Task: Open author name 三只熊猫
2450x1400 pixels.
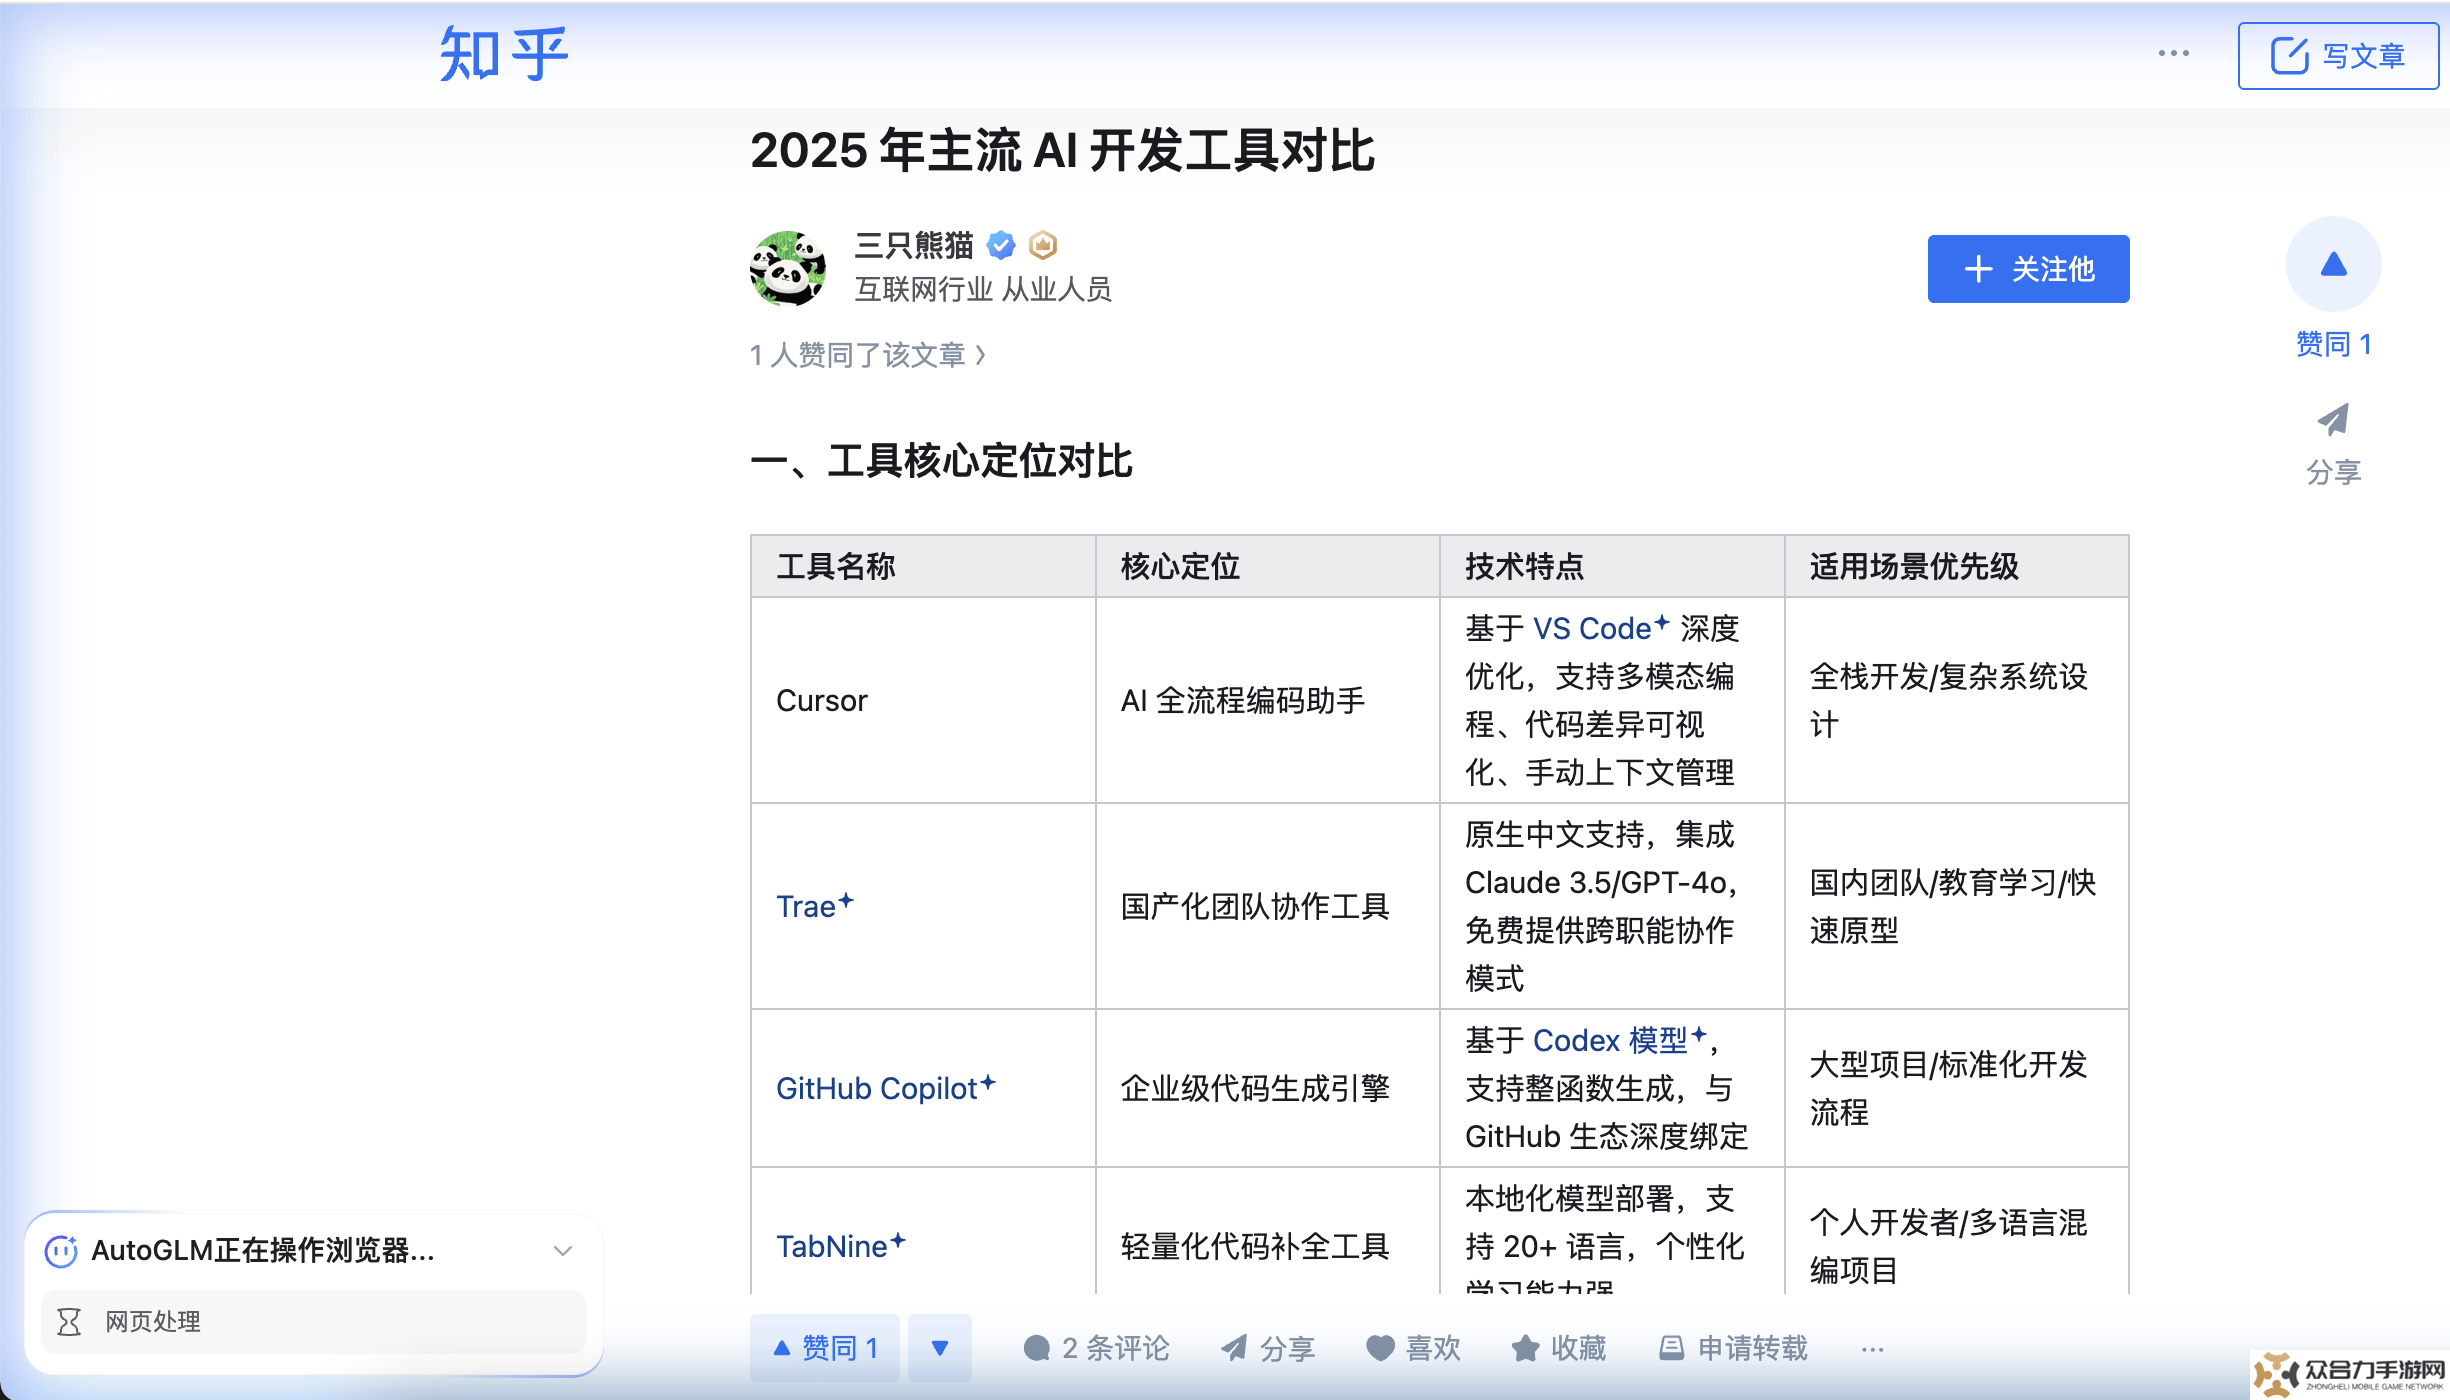Action: click(914, 245)
